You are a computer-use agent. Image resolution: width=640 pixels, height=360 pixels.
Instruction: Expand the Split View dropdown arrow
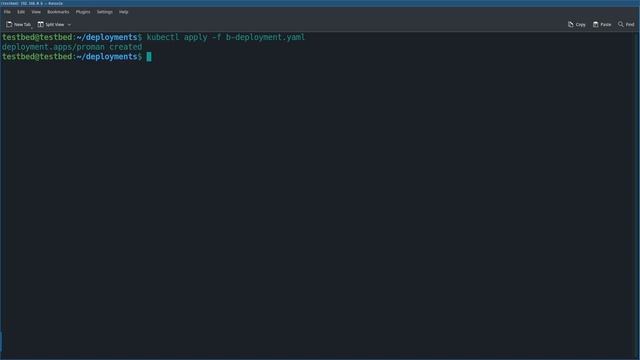click(x=69, y=24)
